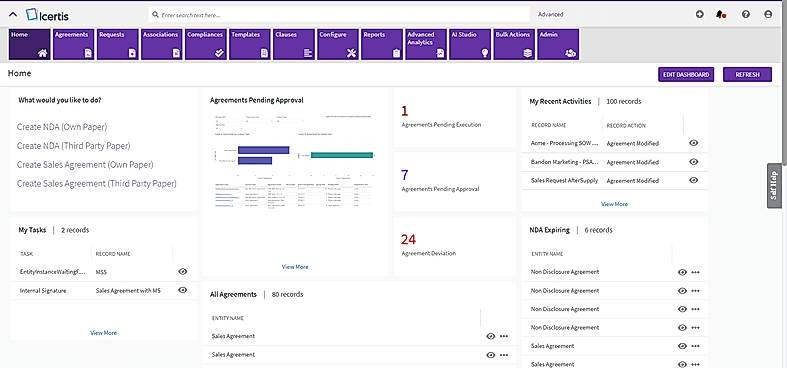Go to the Home tile
The height and width of the screenshot is (368, 787).
click(30, 44)
